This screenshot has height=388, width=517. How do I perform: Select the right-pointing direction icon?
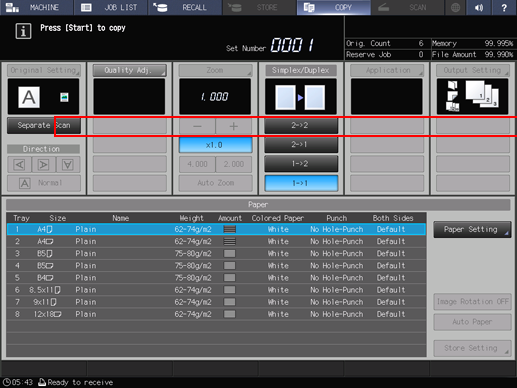[43, 165]
